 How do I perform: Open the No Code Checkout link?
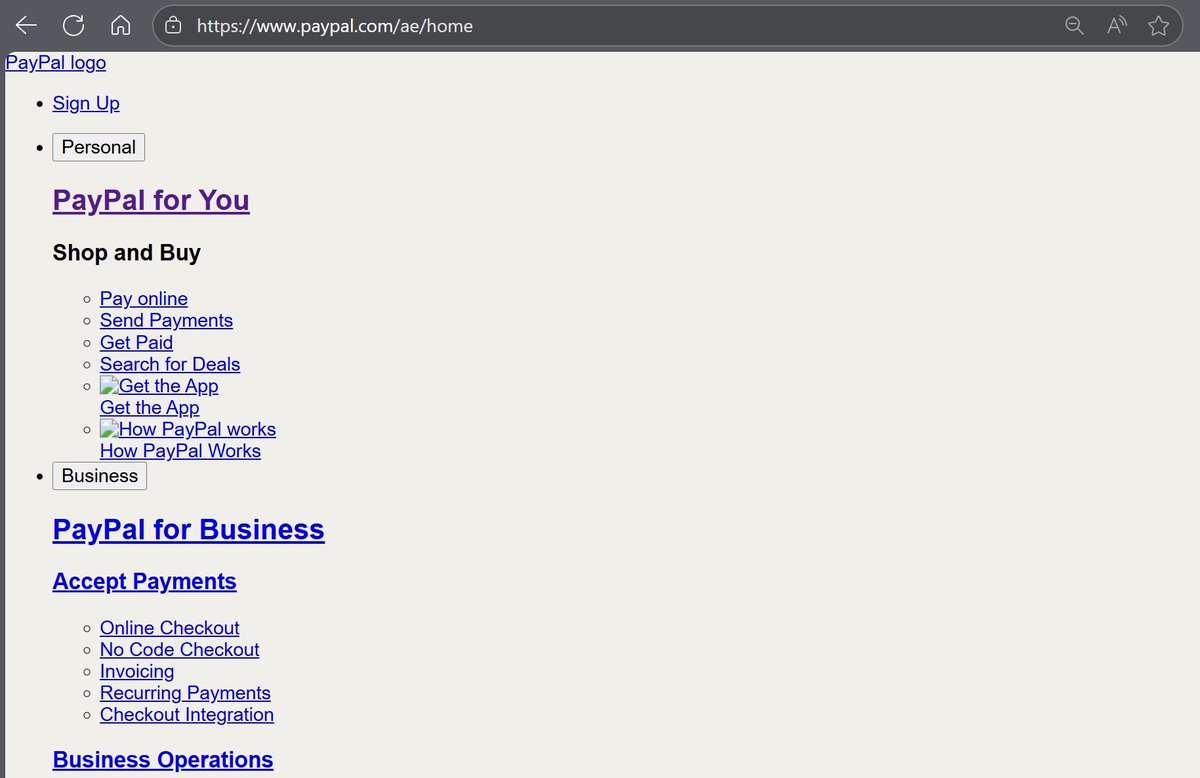point(180,649)
